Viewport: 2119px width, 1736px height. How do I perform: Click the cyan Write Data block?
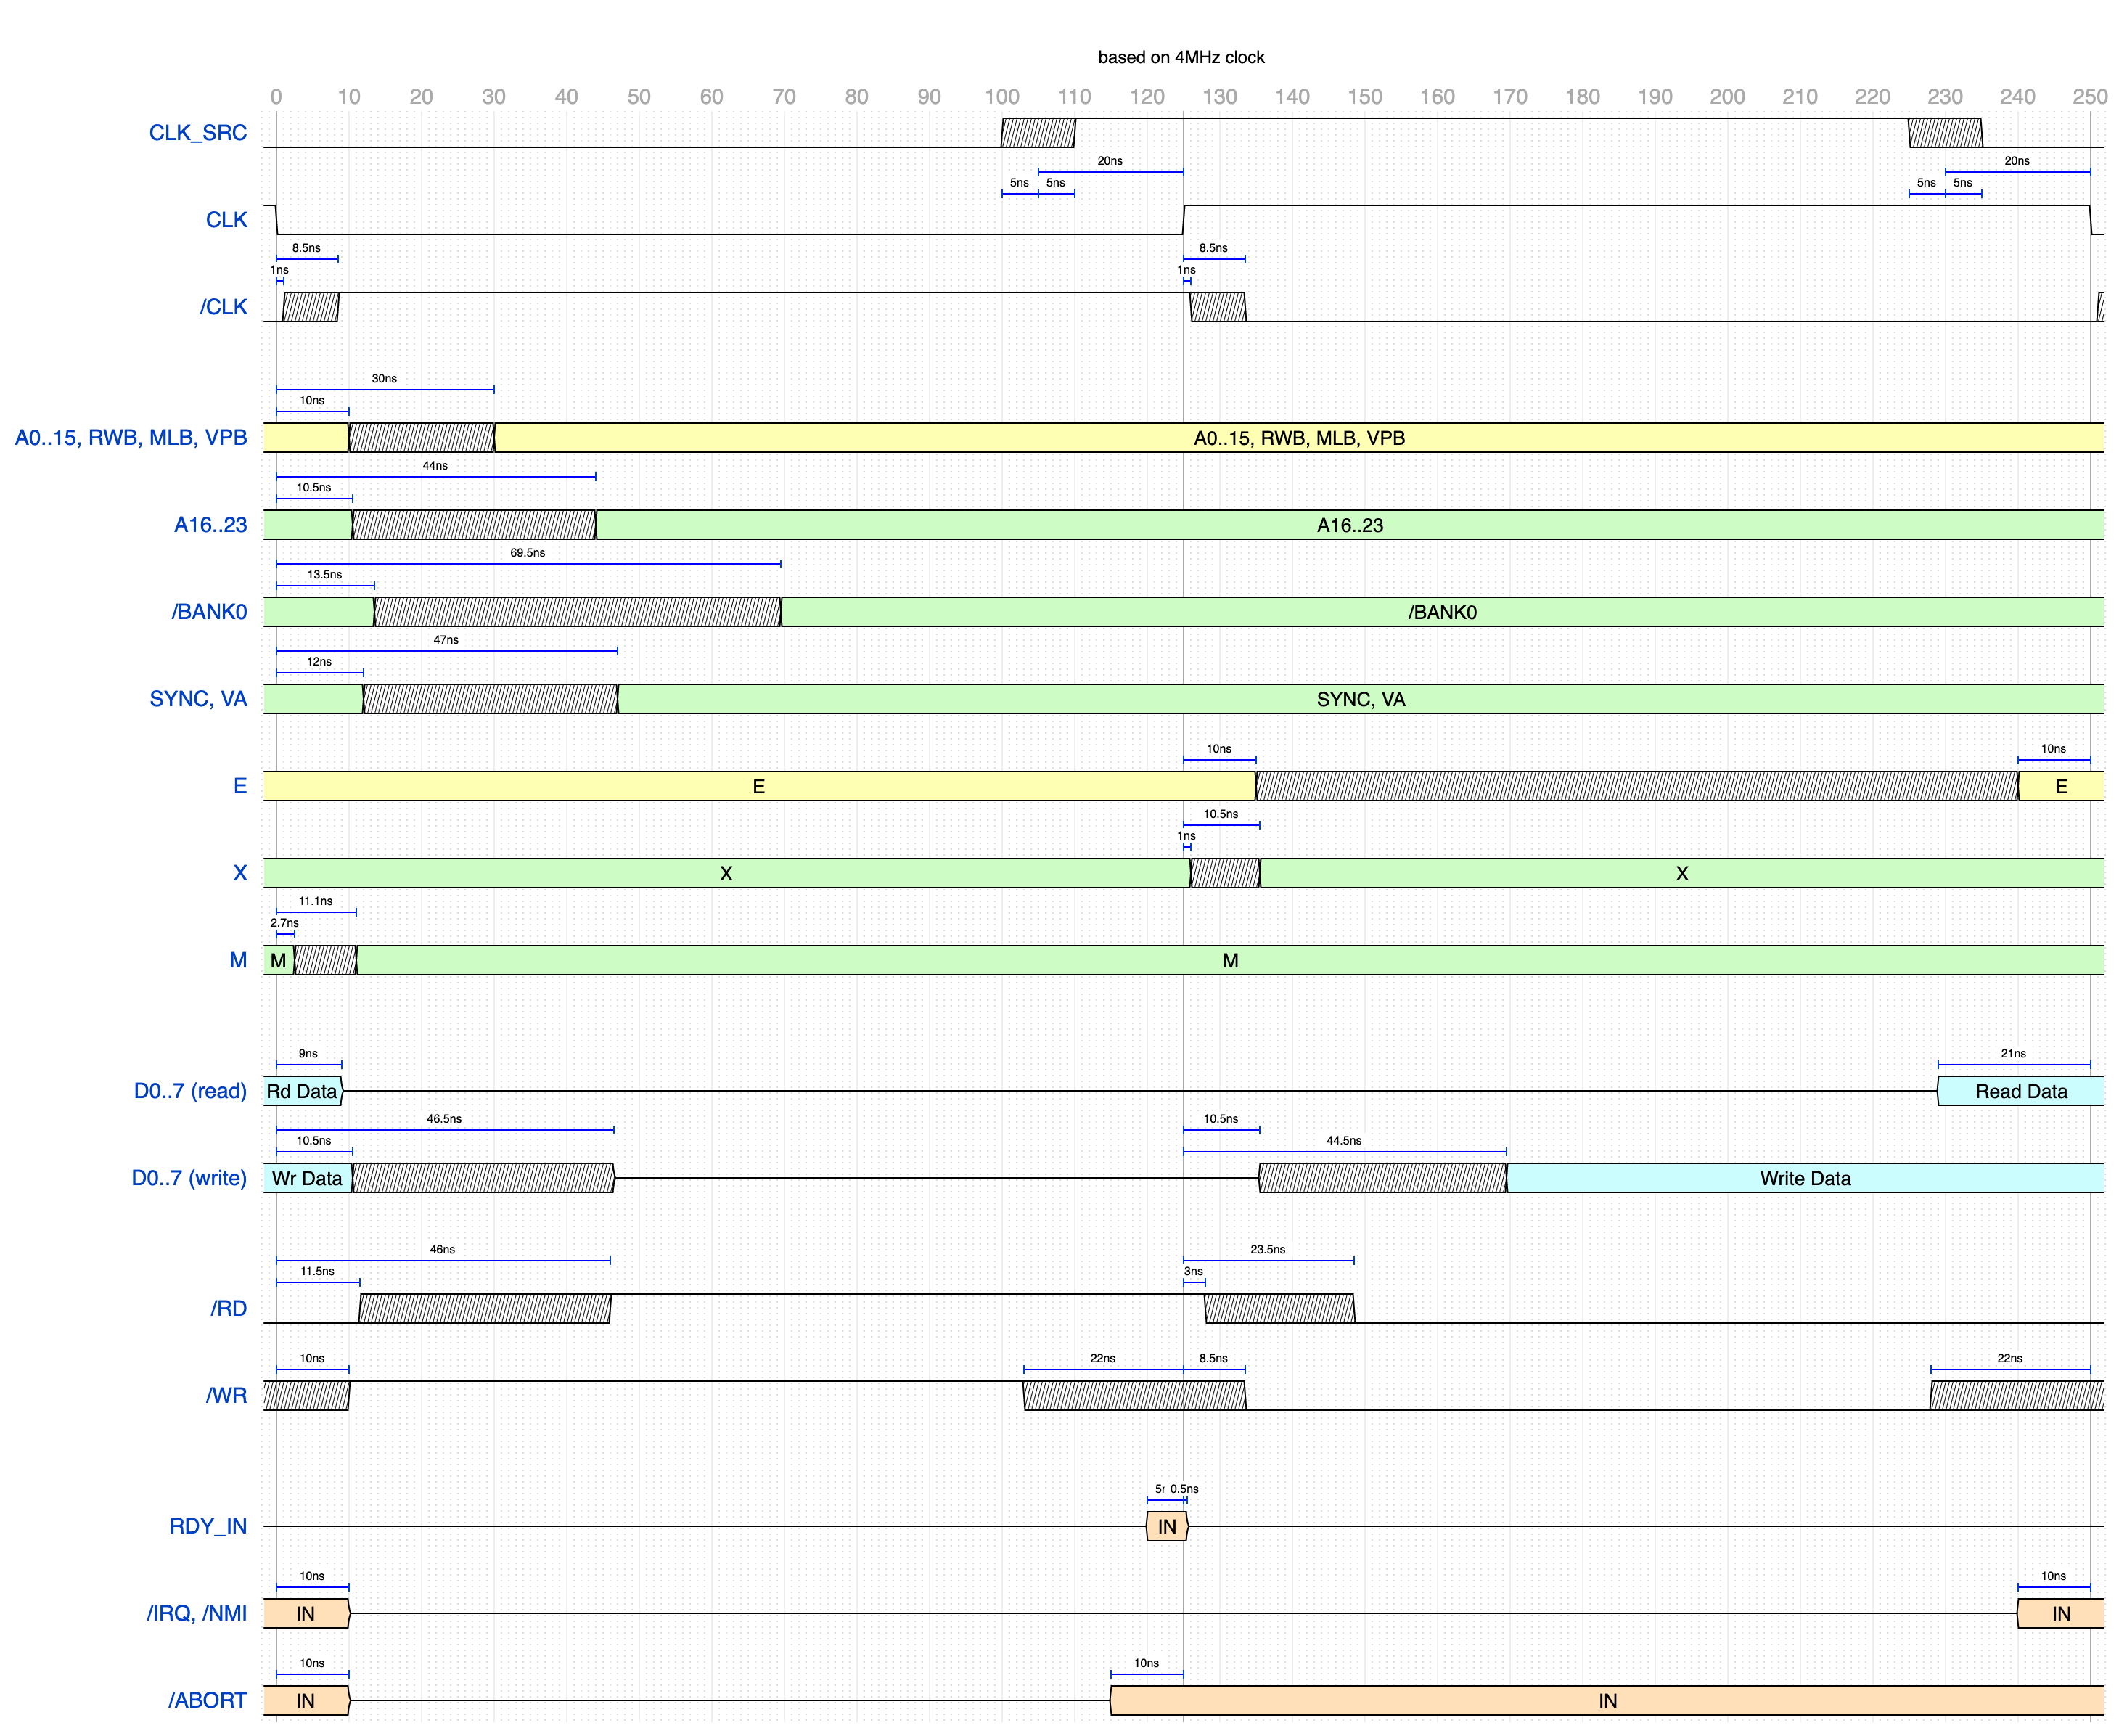coord(1804,1178)
